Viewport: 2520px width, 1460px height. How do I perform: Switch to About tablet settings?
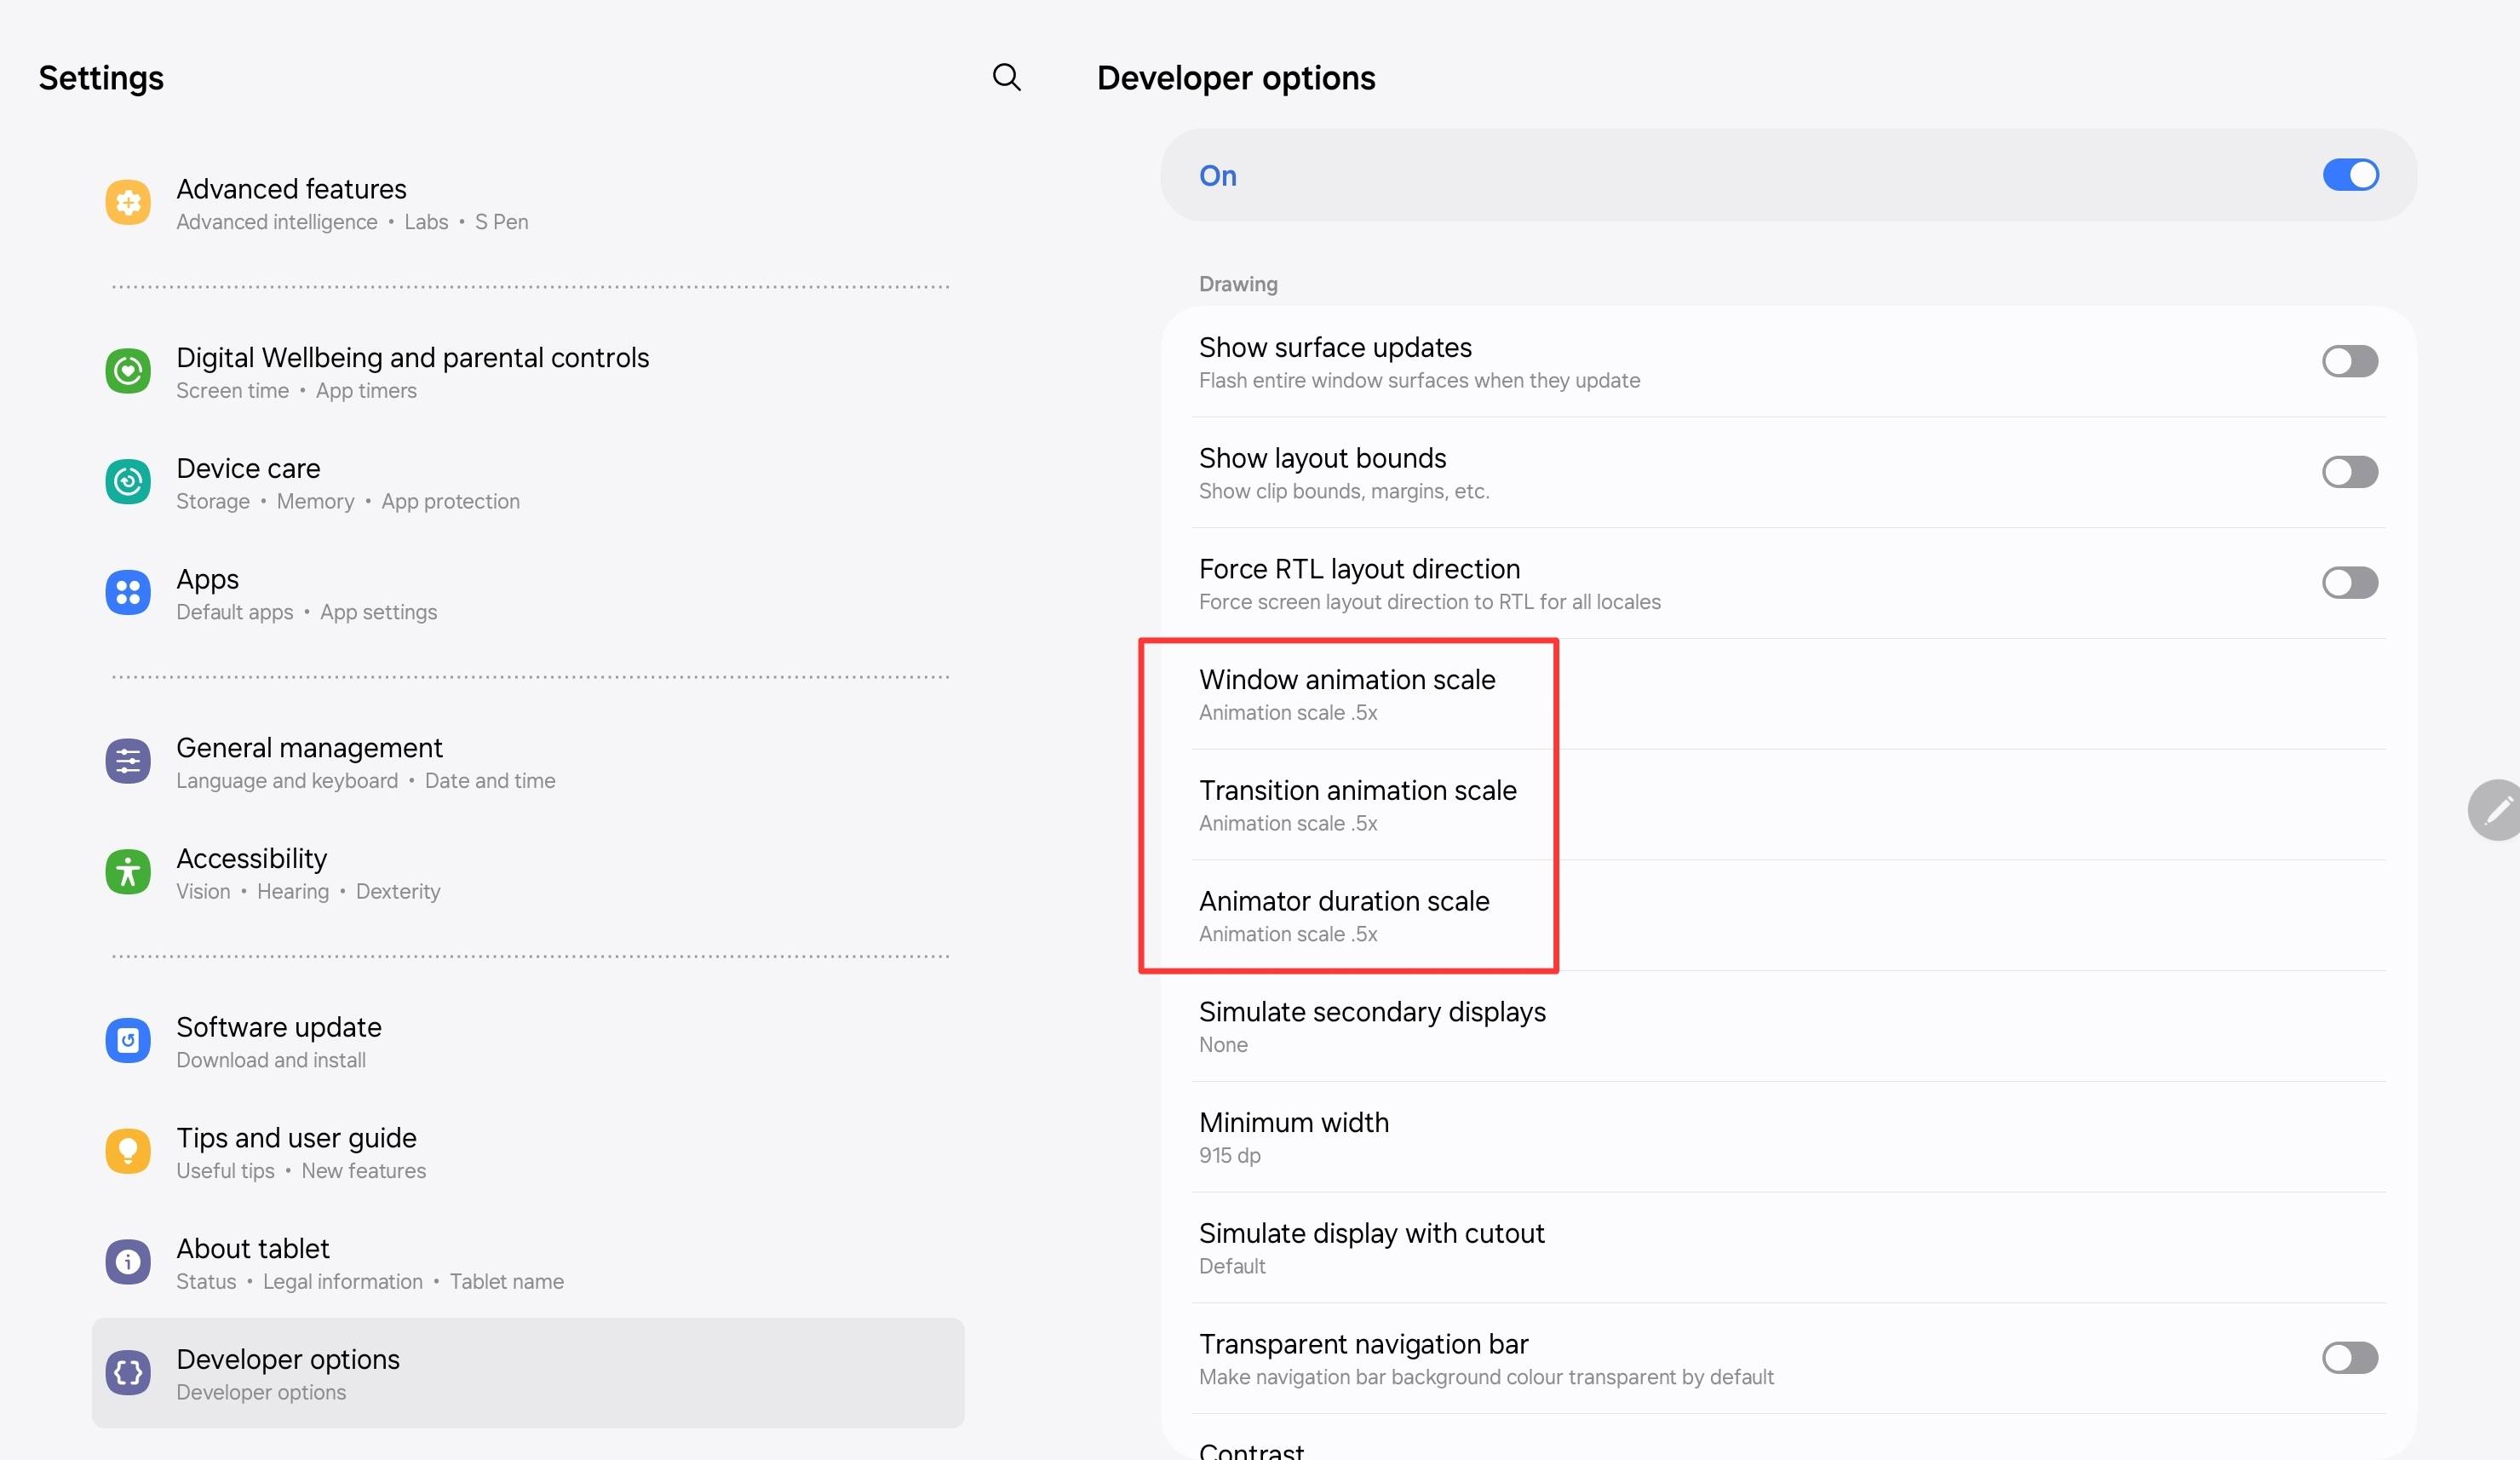click(253, 1262)
